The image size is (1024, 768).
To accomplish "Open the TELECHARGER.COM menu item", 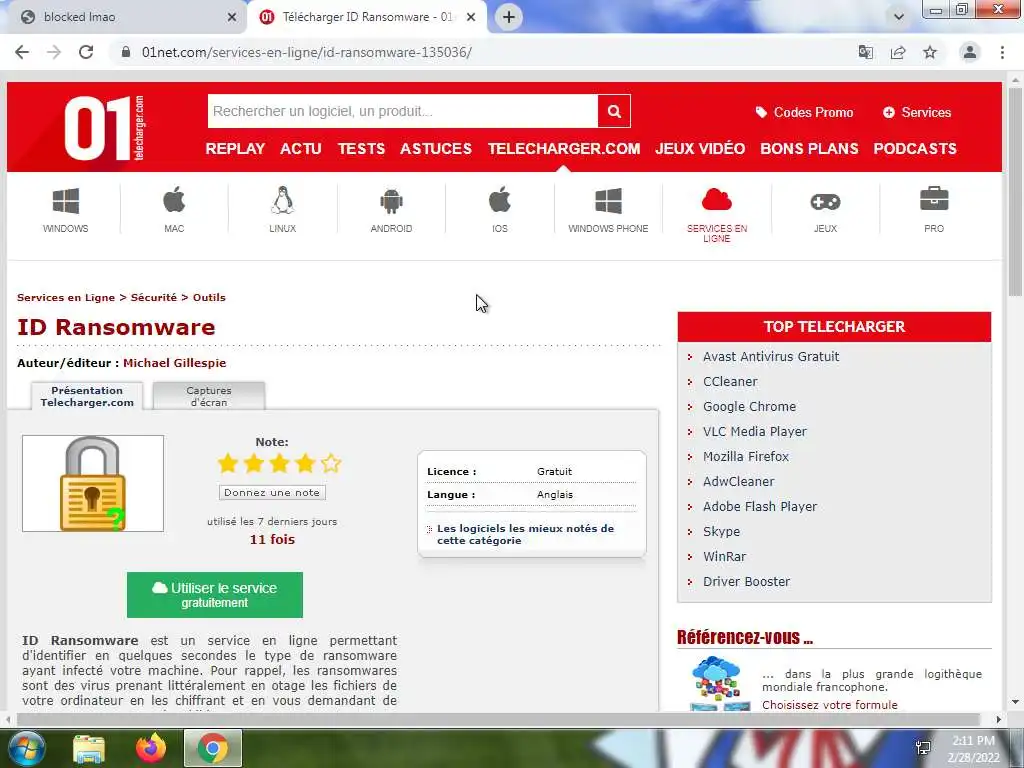I will click(x=564, y=149).
